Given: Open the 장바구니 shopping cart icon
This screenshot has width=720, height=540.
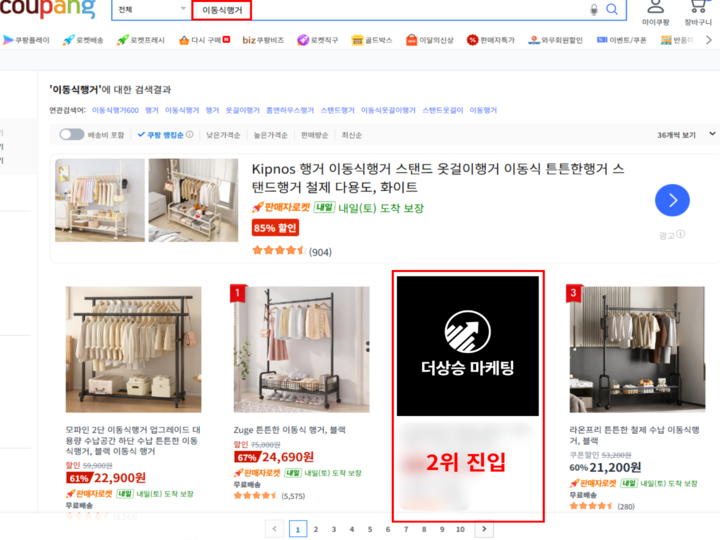Looking at the screenshot, I should pyautogui.click(x=698, y=10).
